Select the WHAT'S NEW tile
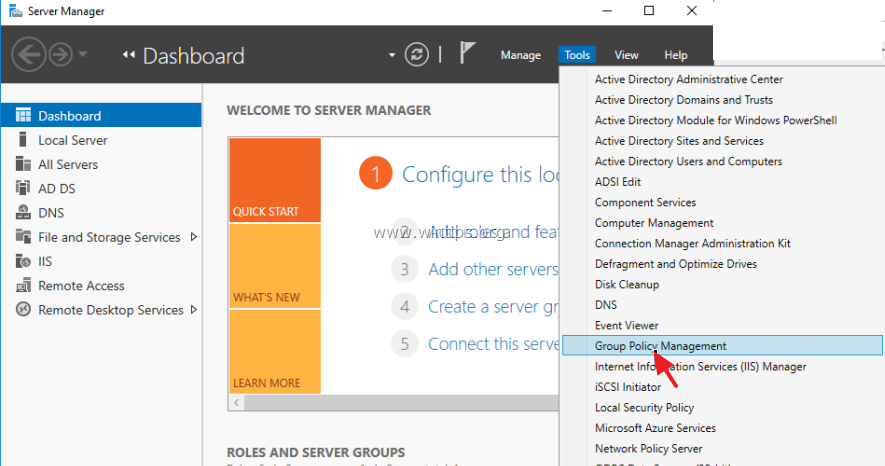The height and width of the screenshot is (466, 885). 275,266
